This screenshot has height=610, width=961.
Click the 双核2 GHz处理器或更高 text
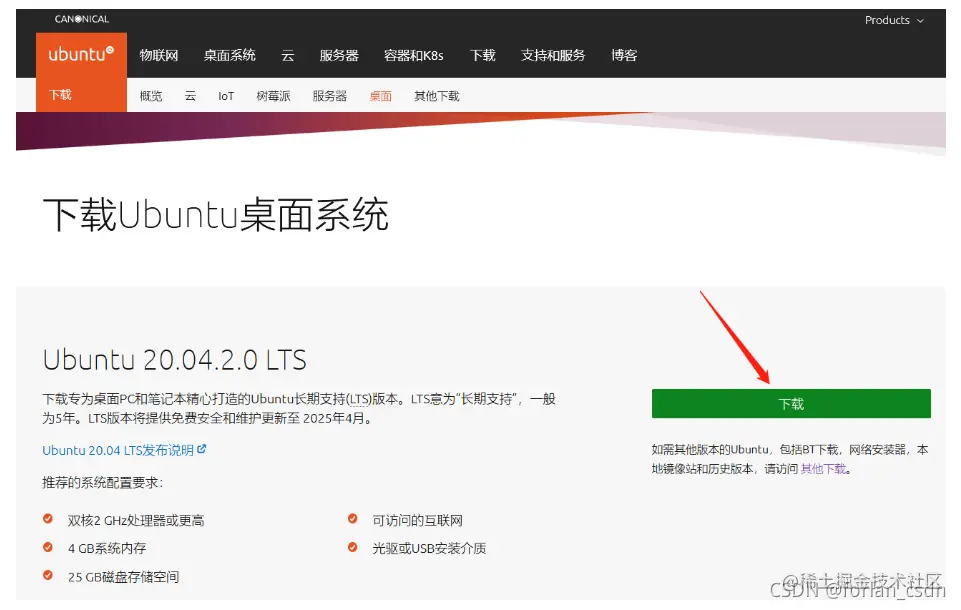click(136, 520)
